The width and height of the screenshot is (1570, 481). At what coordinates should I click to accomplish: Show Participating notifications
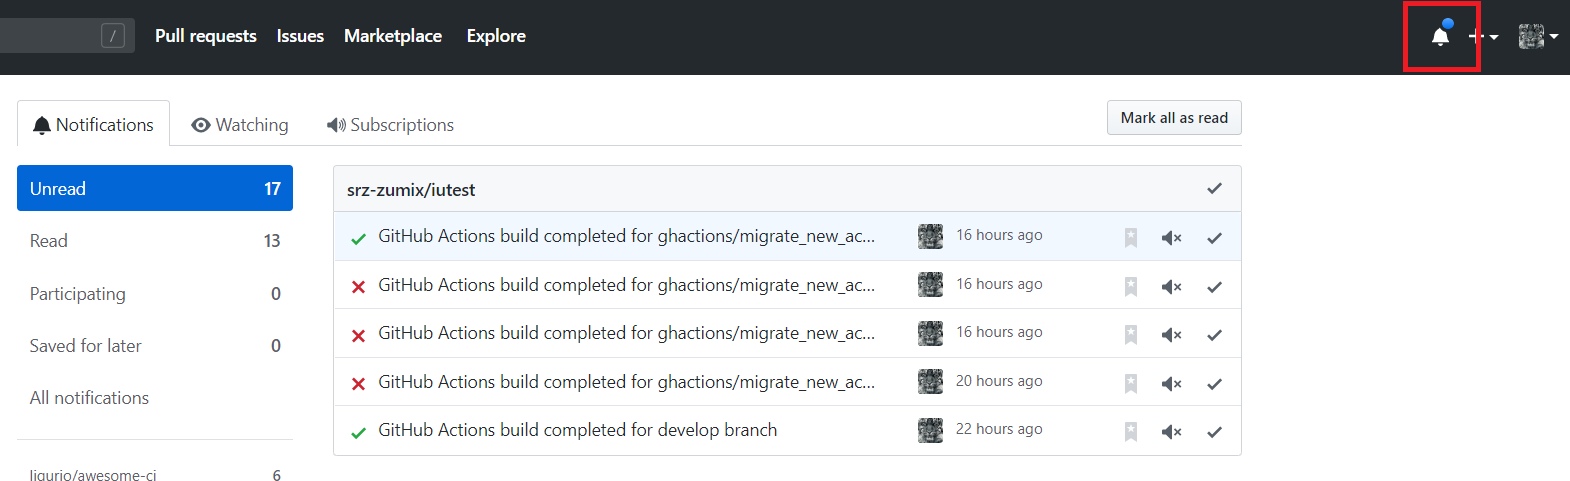[x=155, y=293]
